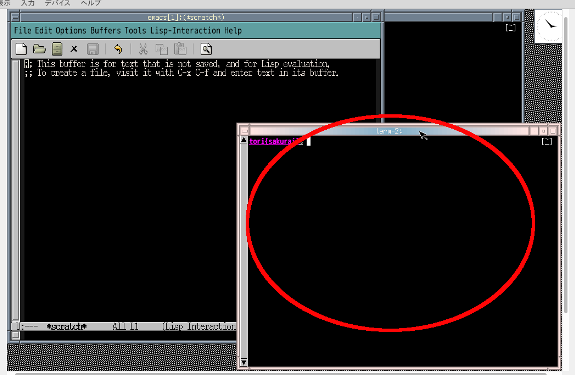Undo with the curved arrow icon
The width and height of the screenshot is (575, 375).
click(118, 49)
